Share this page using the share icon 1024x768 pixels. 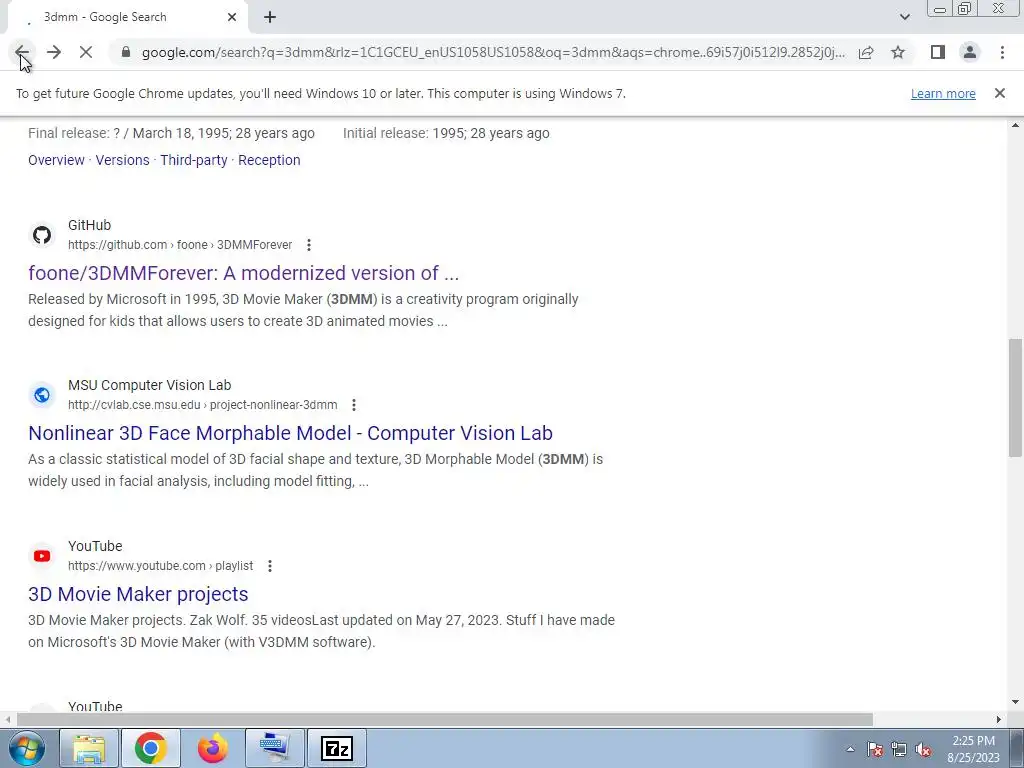coord(866,52)
